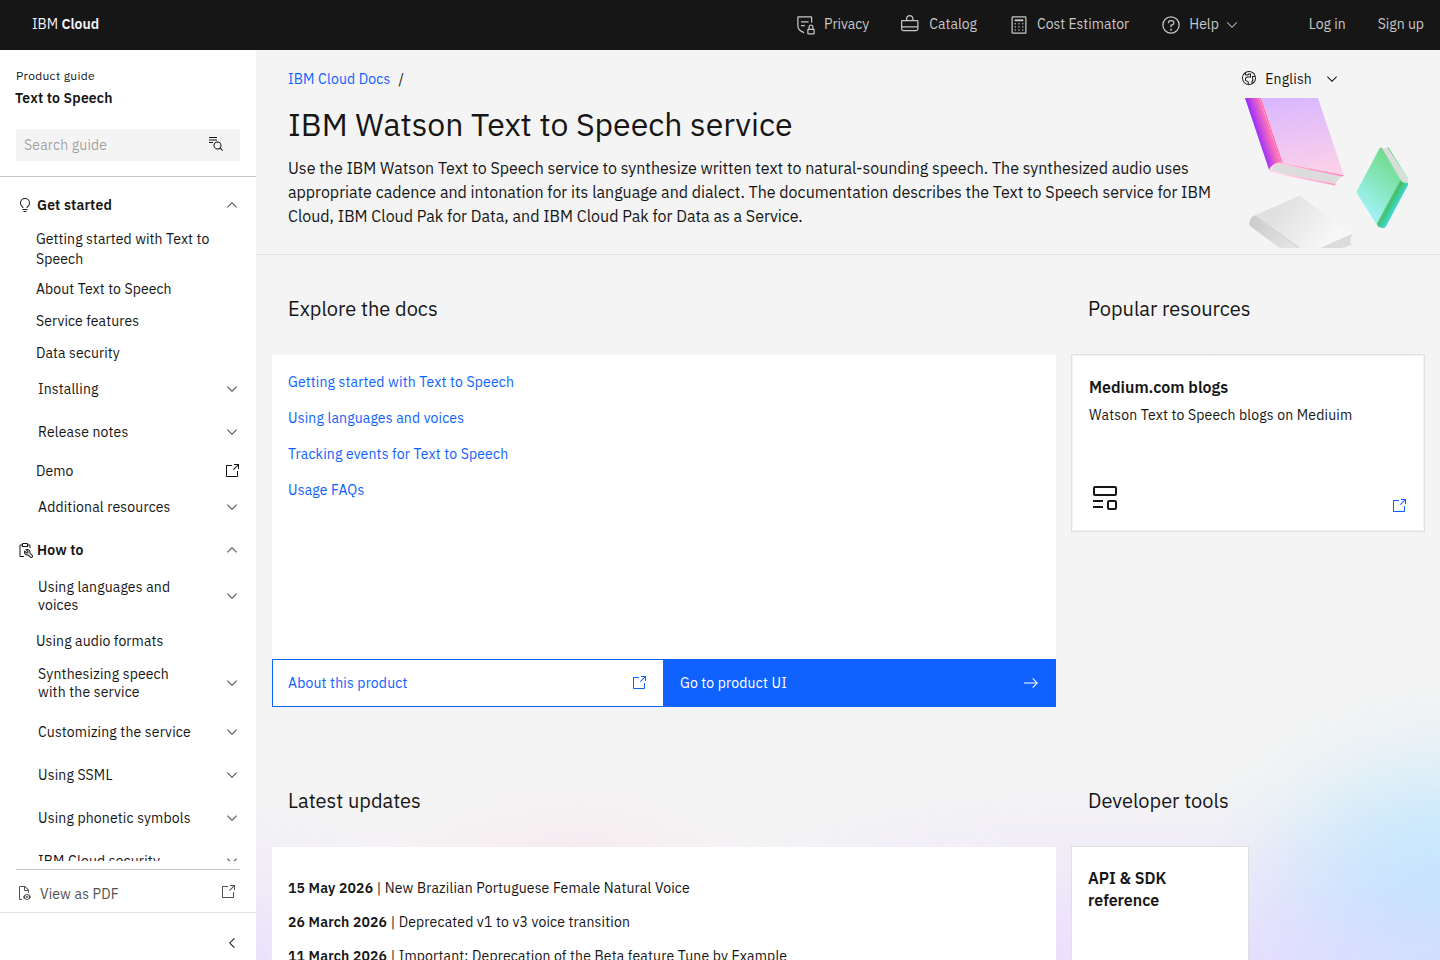Open the Demo external link icon
This screenshot has width=1440, height=960.
point(232,471)
